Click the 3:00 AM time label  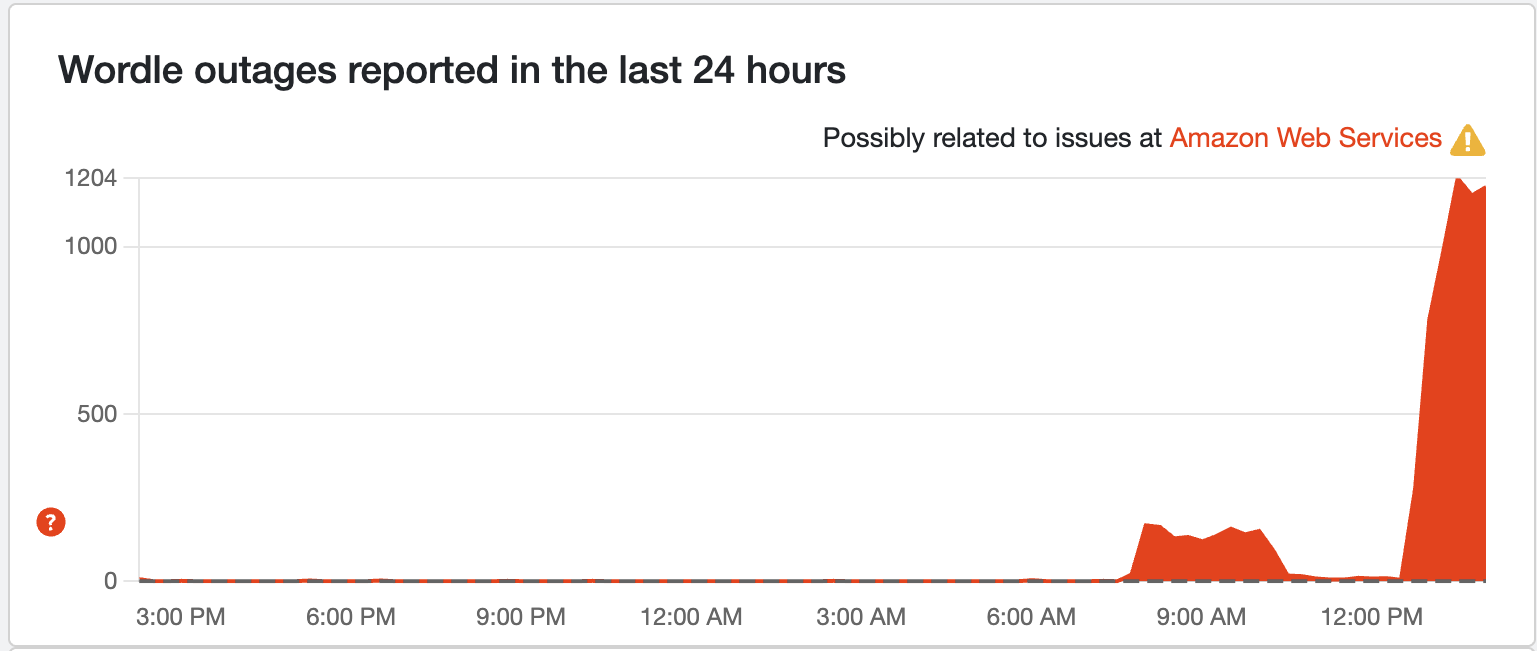click(x=861, y=617)
